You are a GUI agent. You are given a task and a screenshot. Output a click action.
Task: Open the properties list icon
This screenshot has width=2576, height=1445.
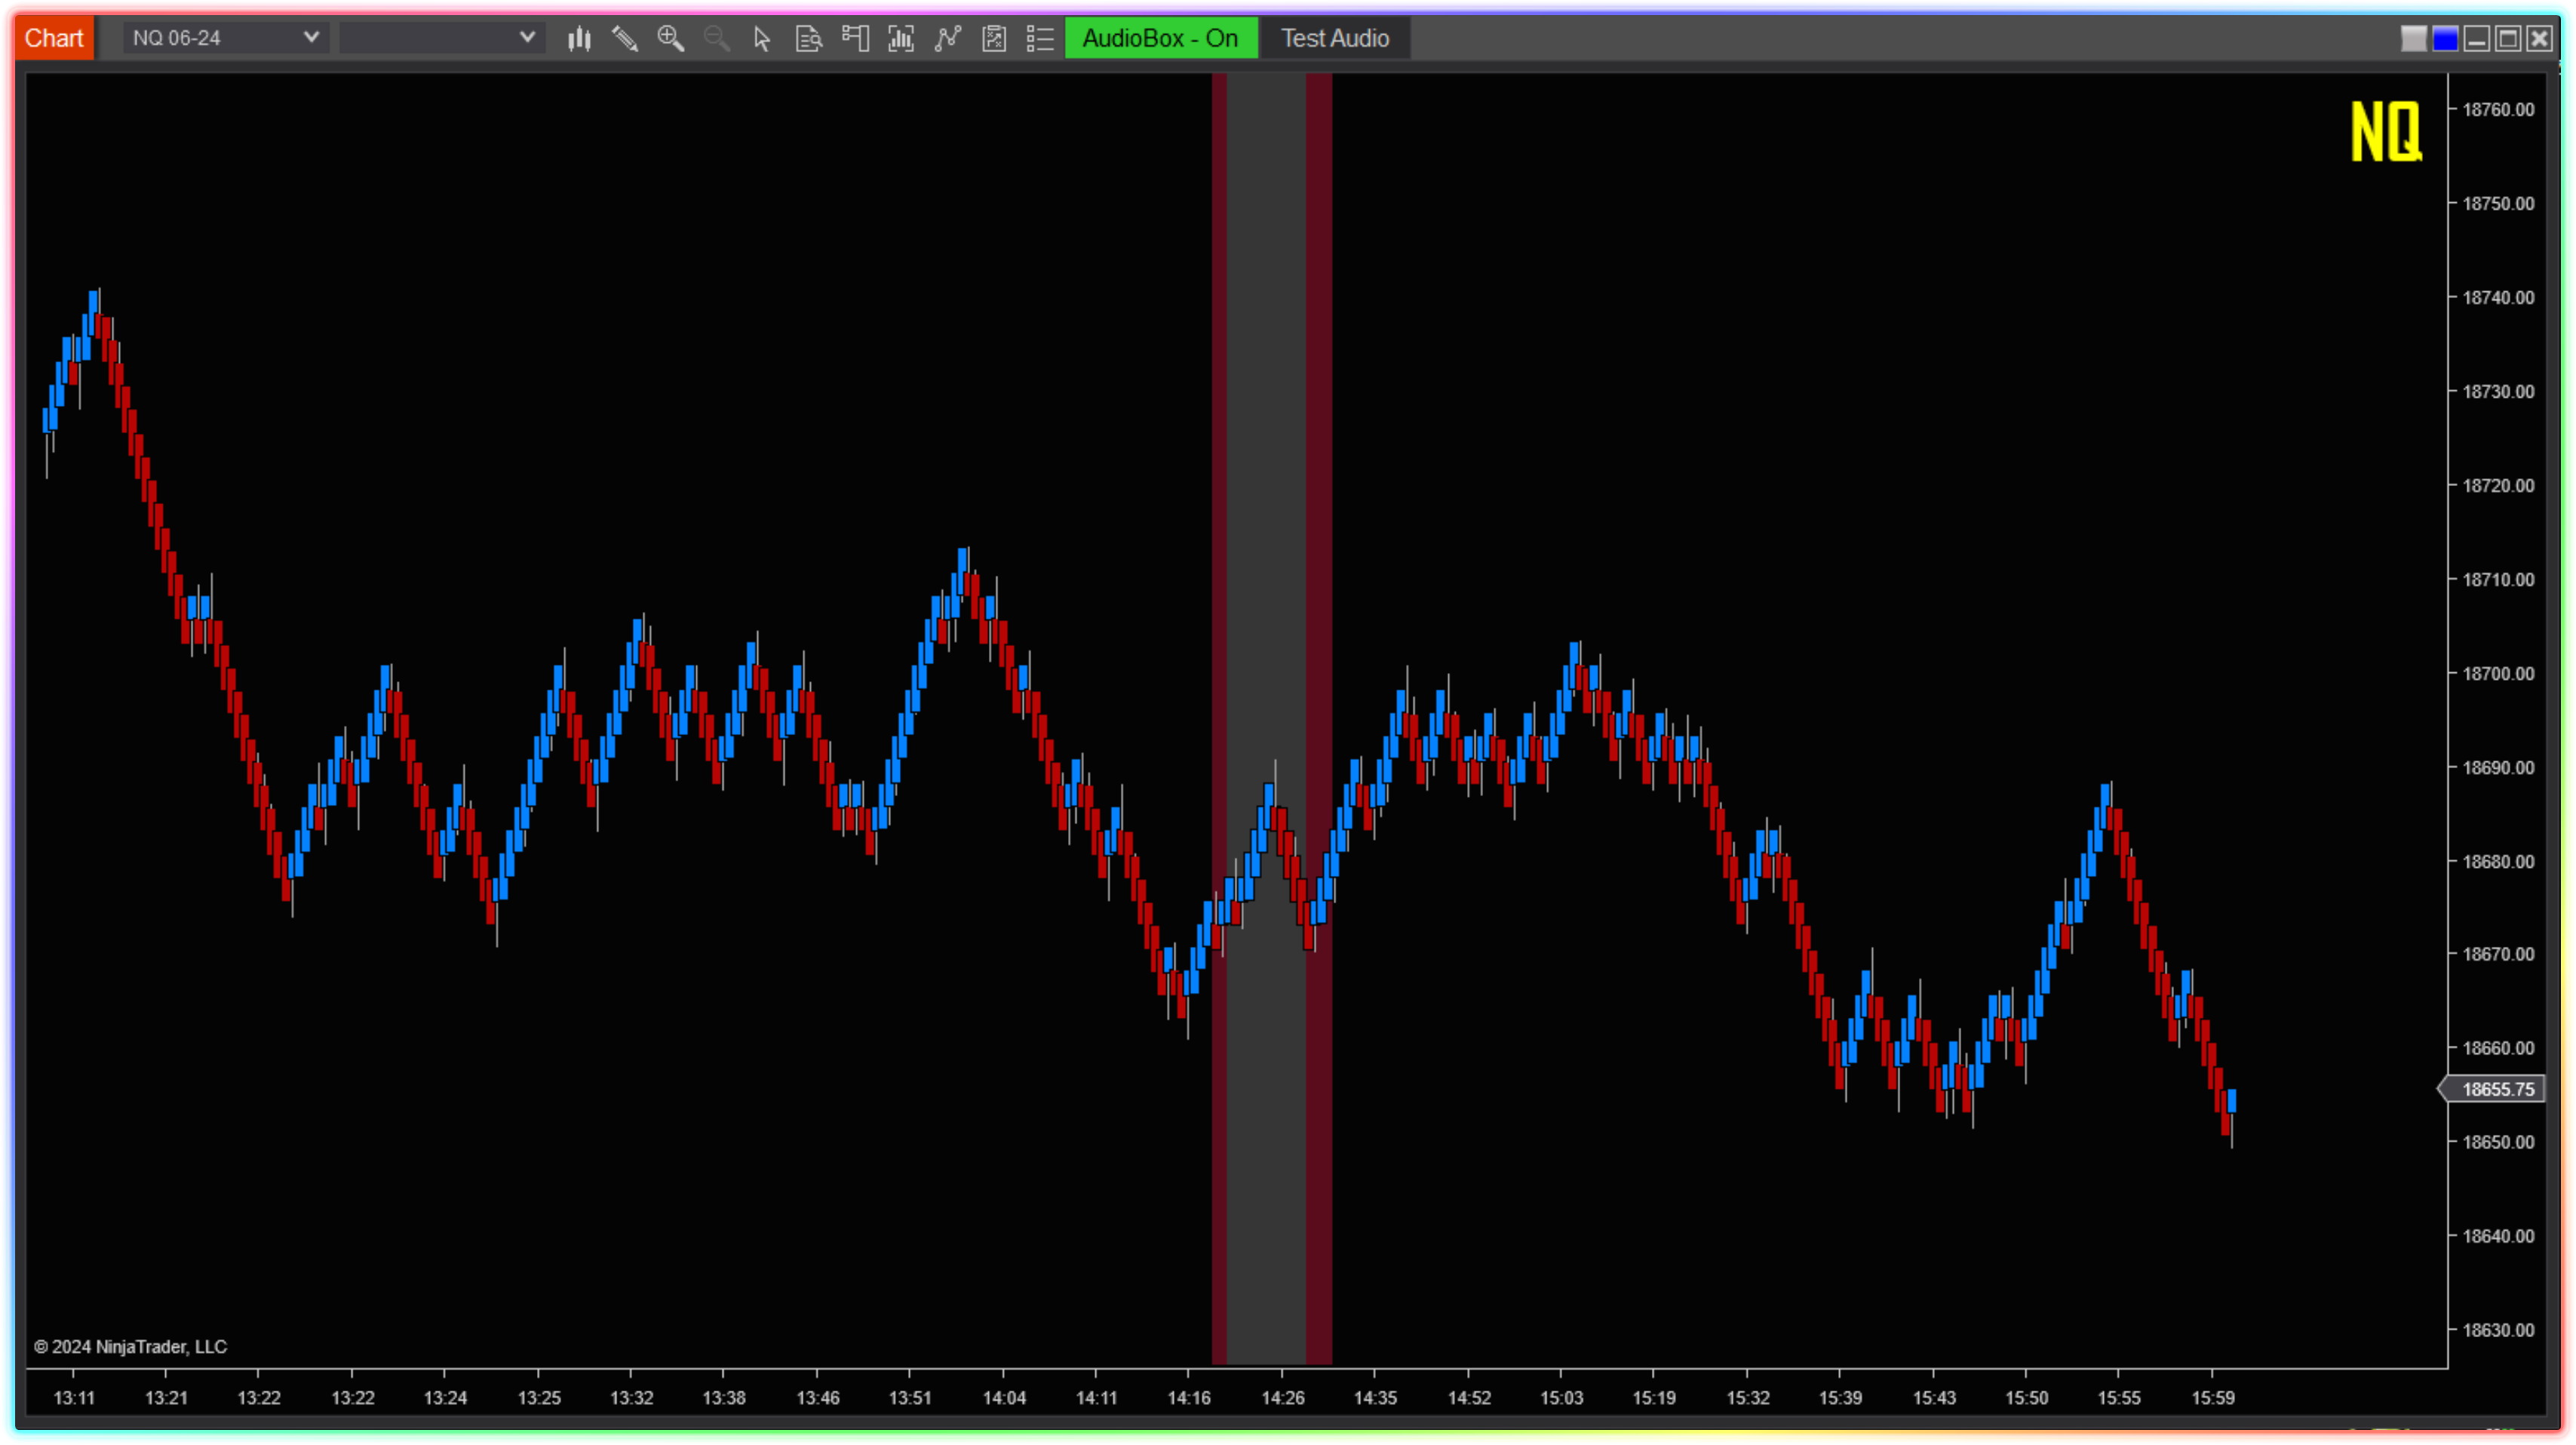[1040, 39]
